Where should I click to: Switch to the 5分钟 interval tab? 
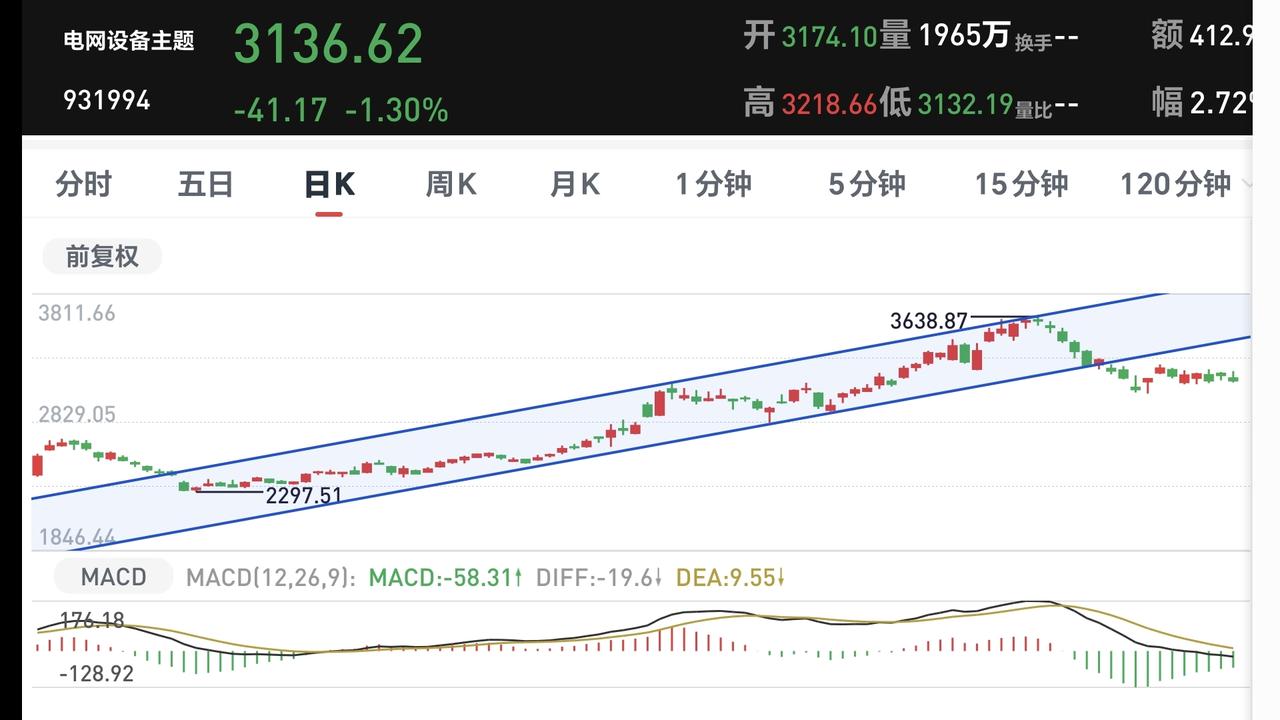[867, 184]
